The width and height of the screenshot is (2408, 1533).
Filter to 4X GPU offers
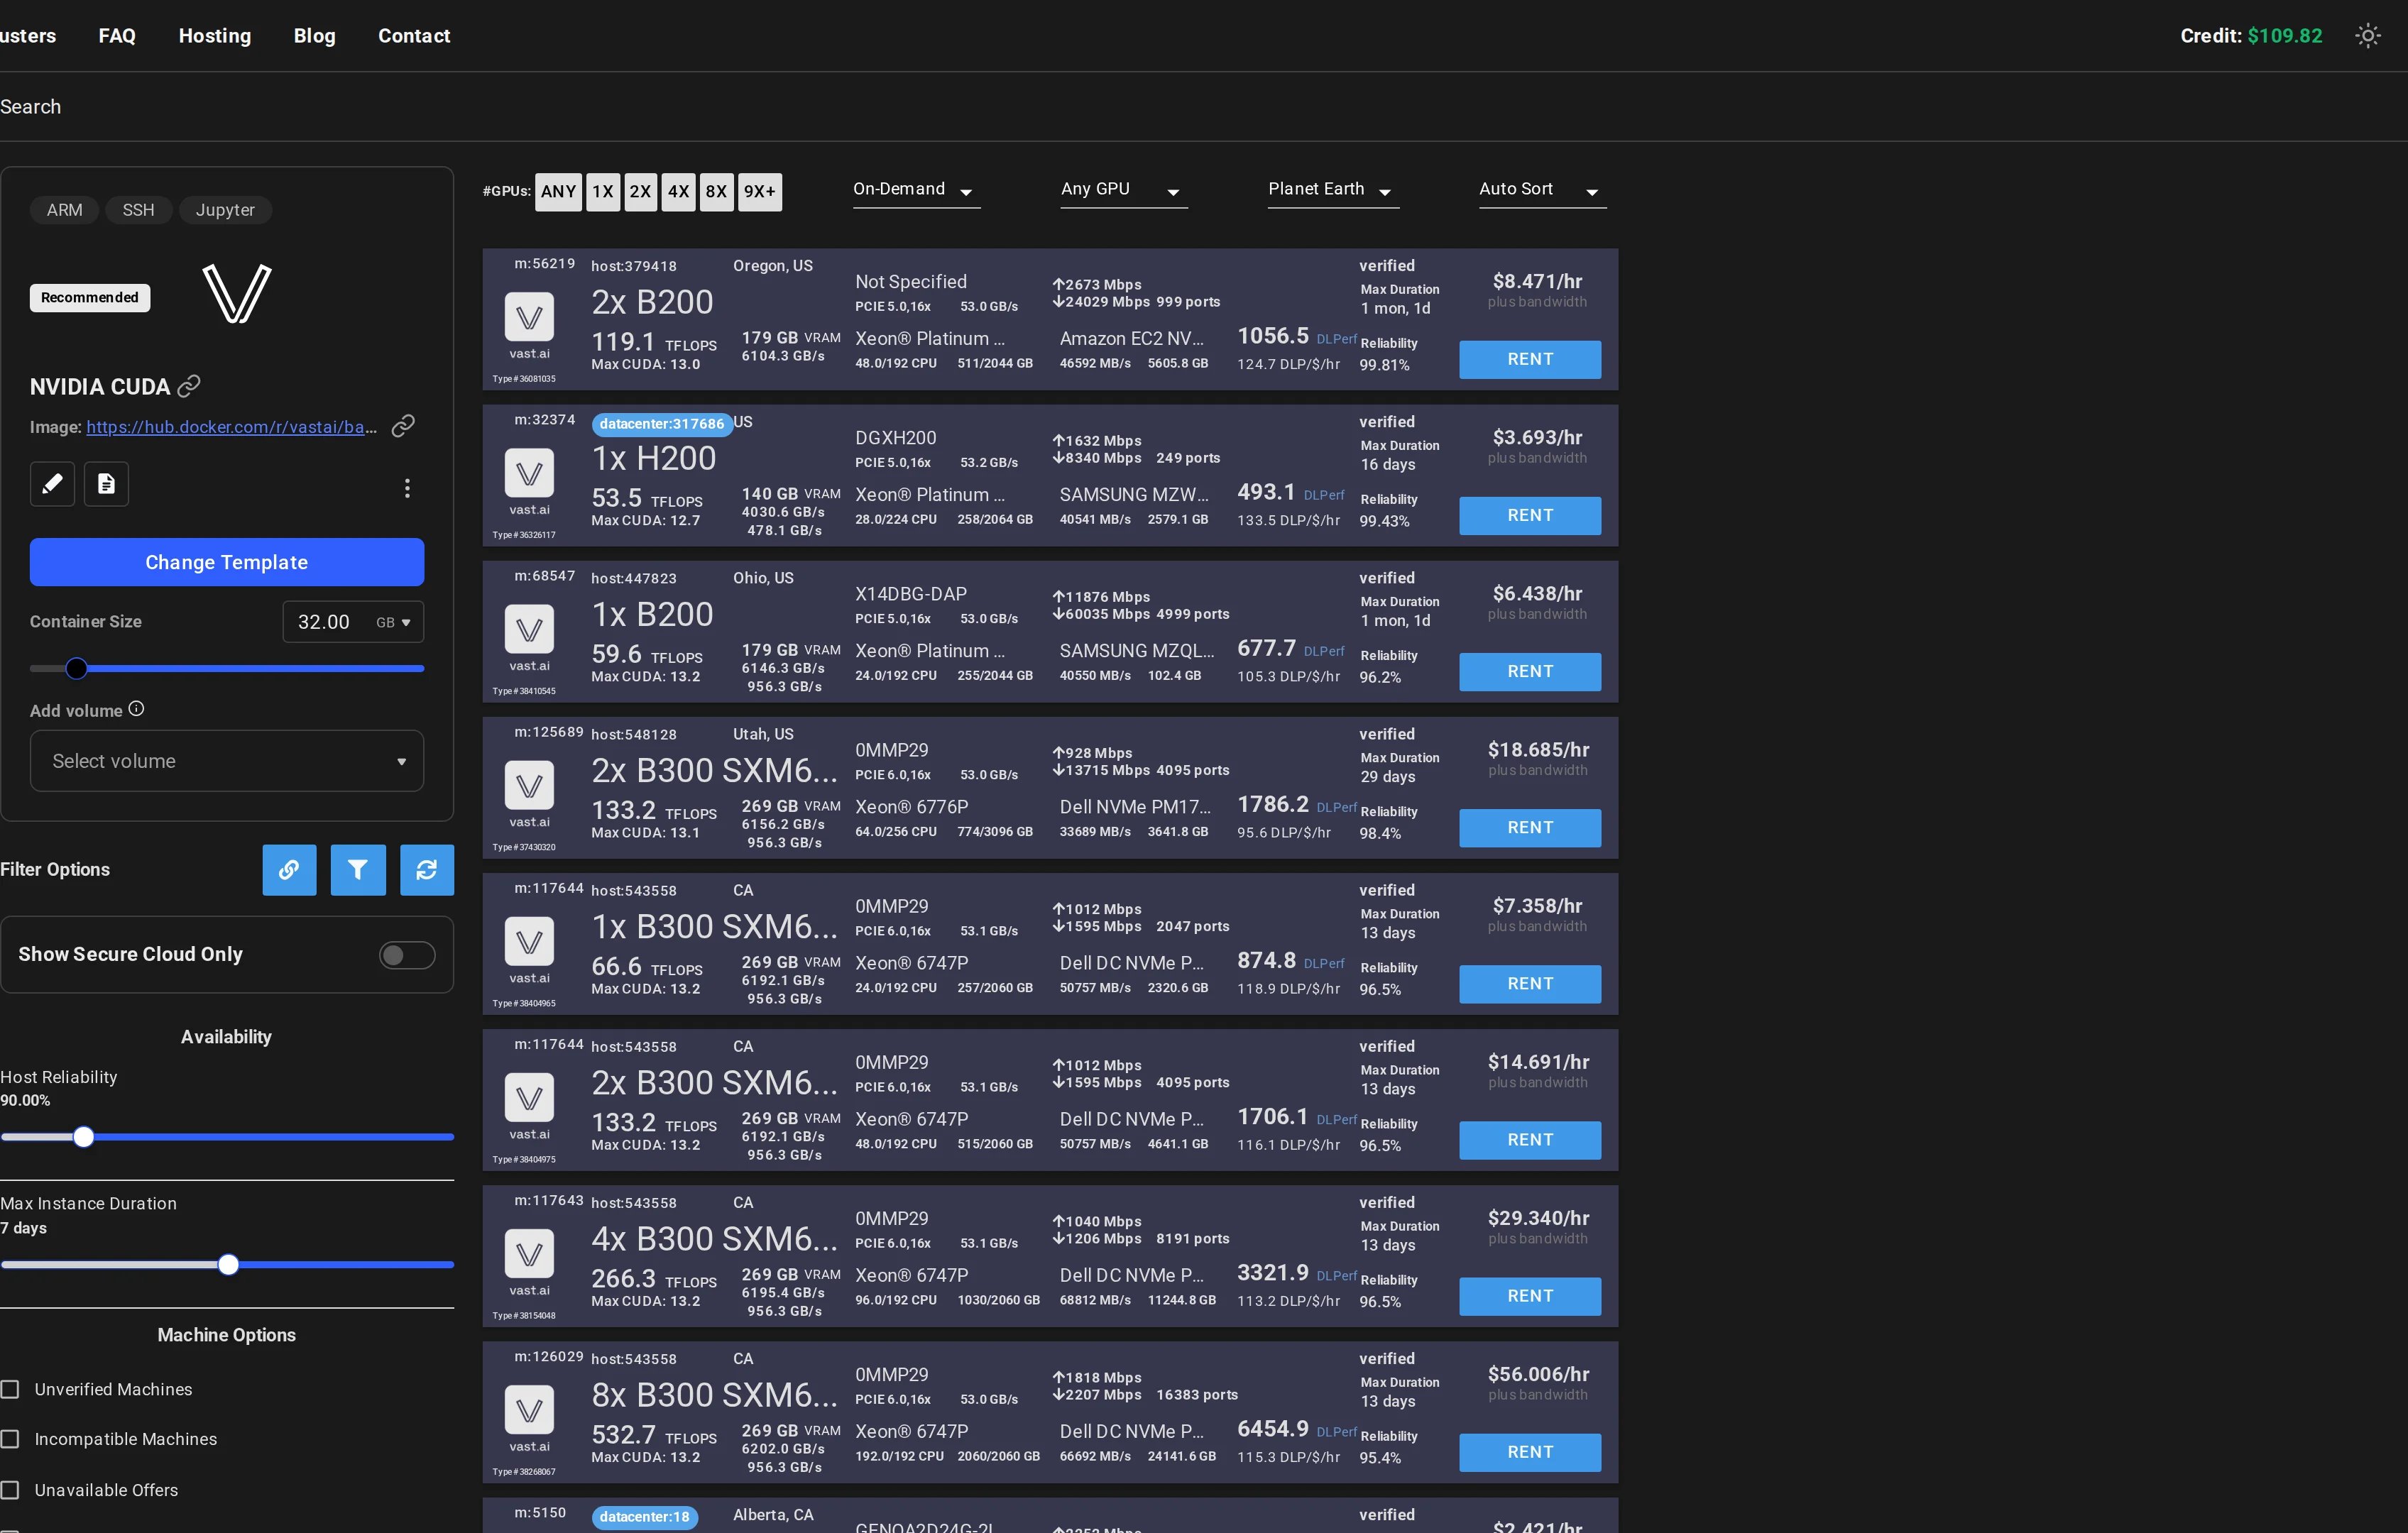click(x=678, y=192)
